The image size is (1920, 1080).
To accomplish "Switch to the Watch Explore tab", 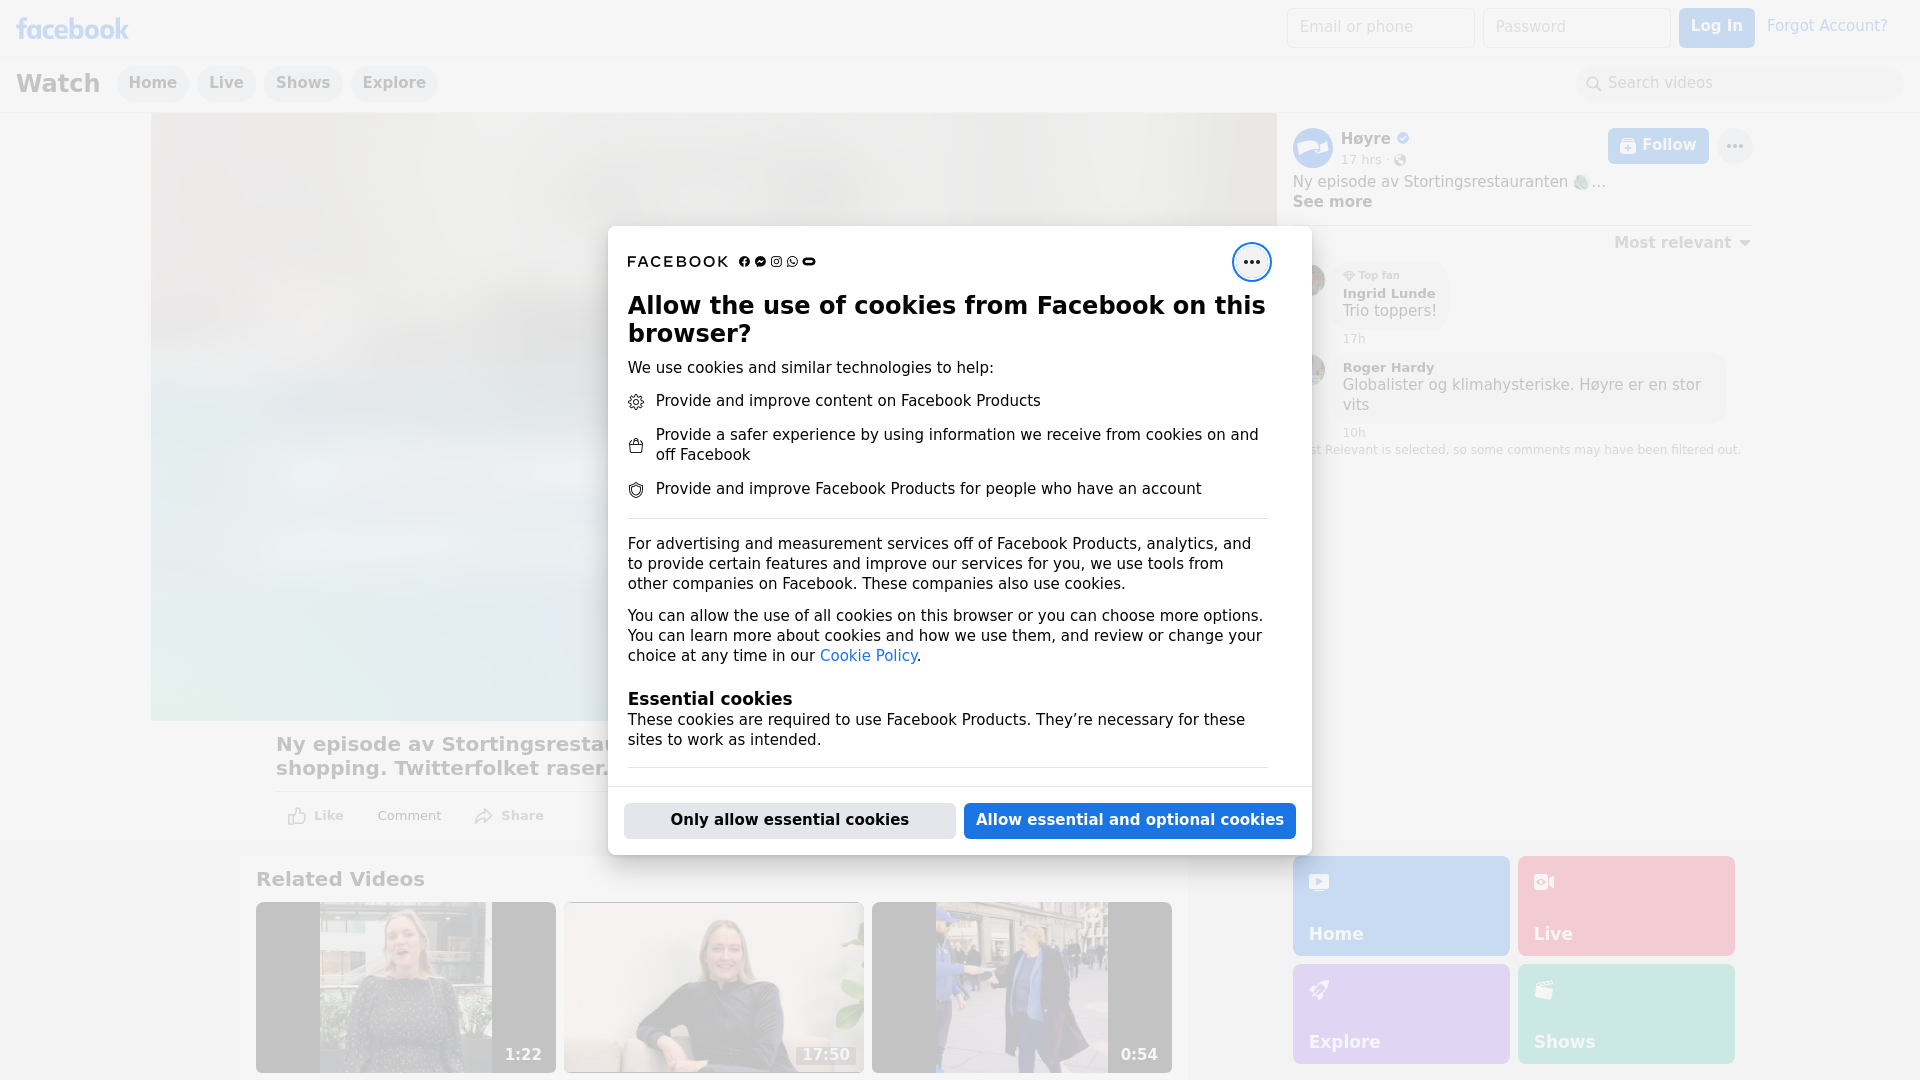I will [394, 83].
